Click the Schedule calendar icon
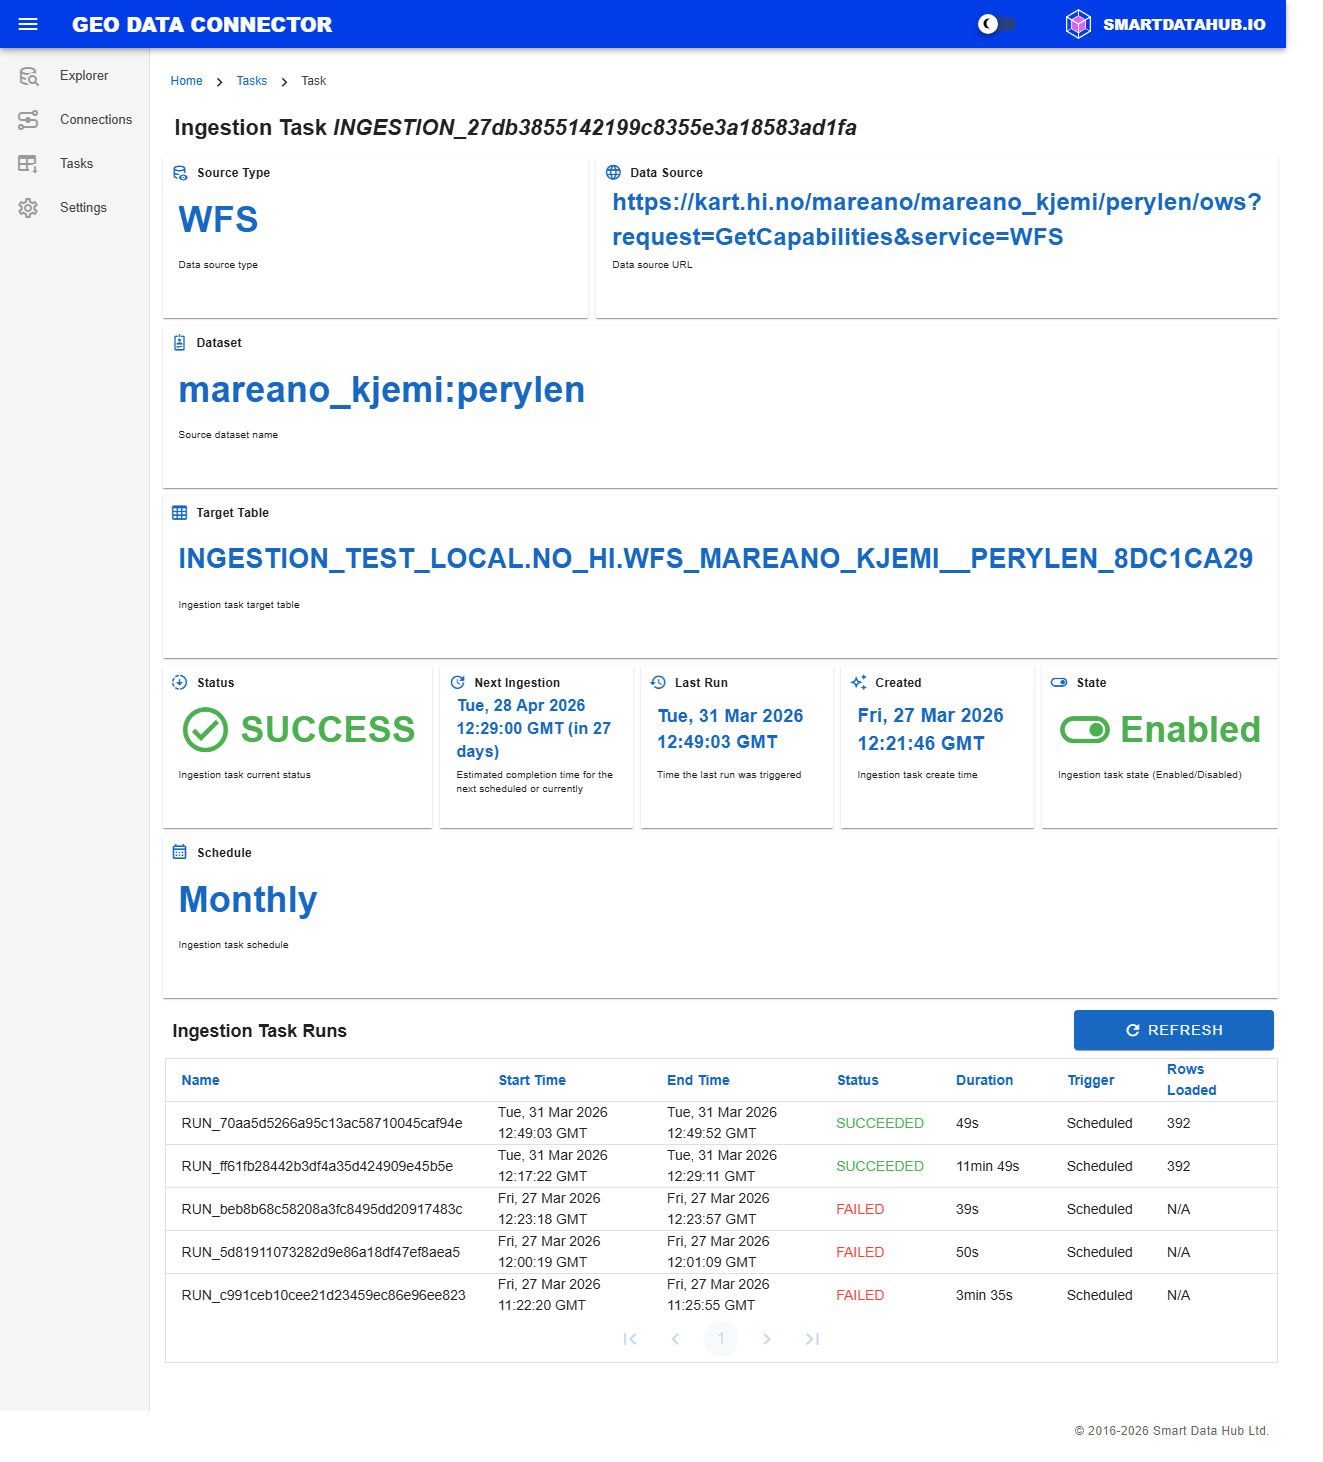This screenshot has width=1323, height=1462. point(180,853)
